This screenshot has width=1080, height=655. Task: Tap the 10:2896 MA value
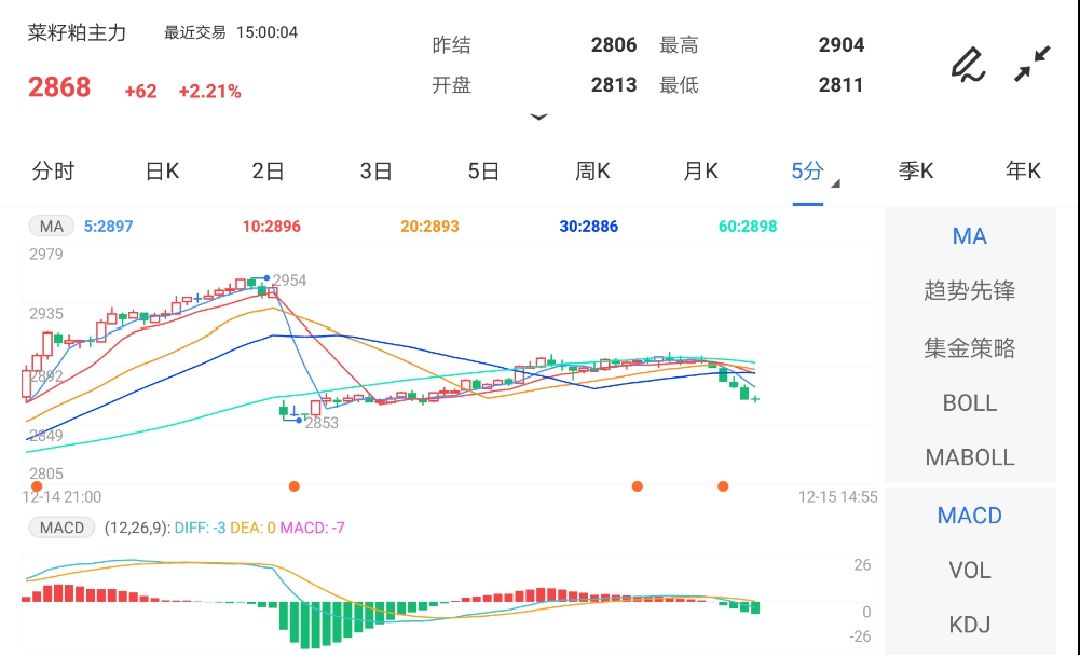271,226
